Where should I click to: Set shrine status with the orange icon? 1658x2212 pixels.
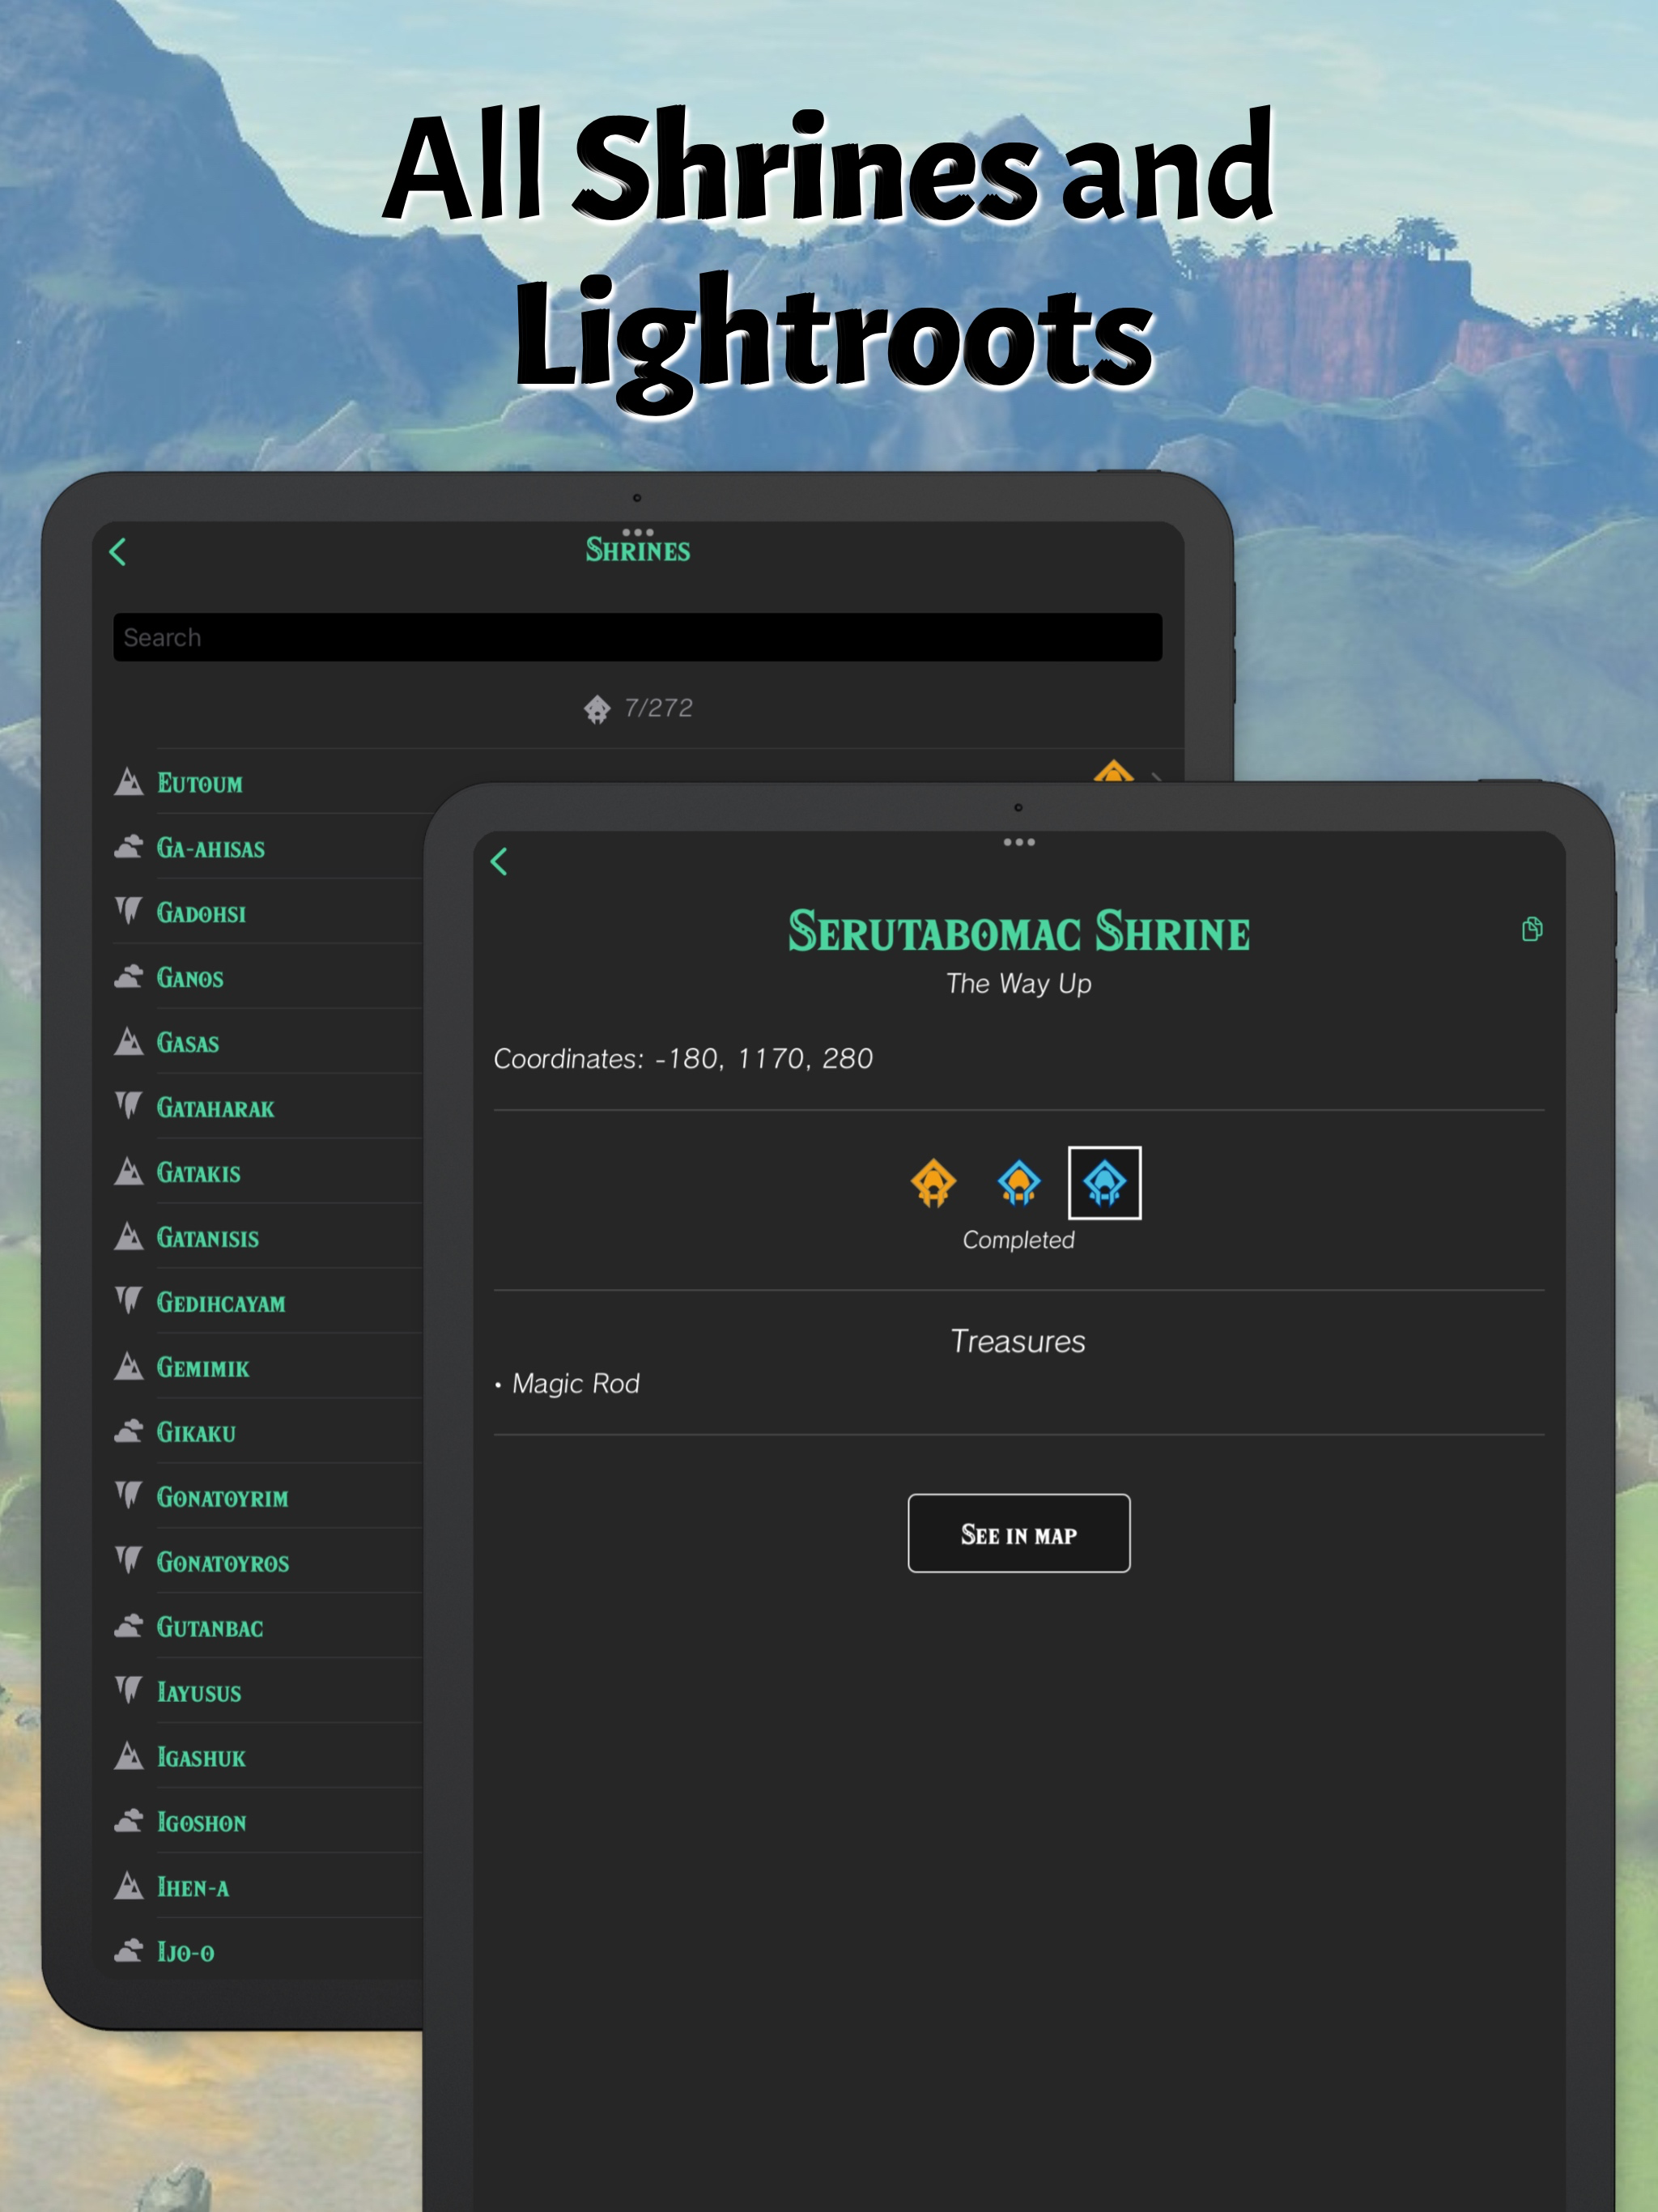point(933,1183)
